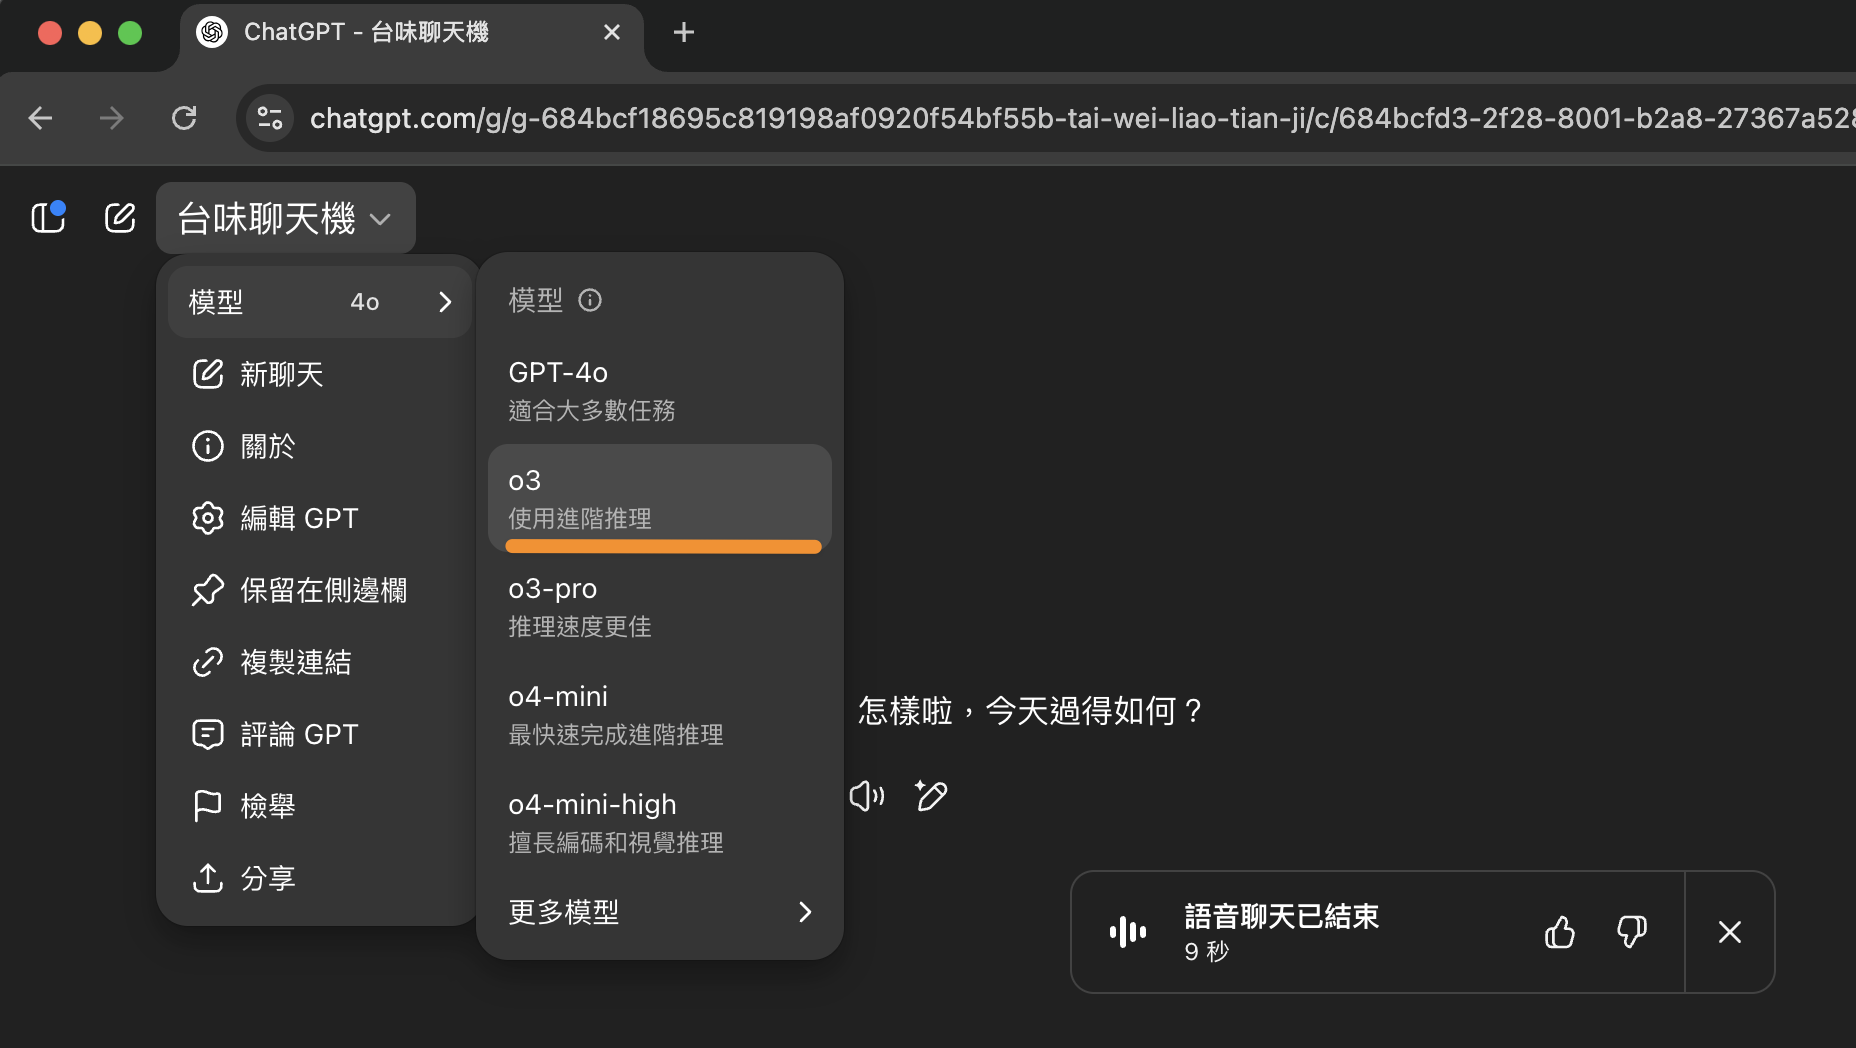Viewport: 1856px width, 1048px height.
Task: Select 新聊天 from the menu
Action: coord(320,374)
